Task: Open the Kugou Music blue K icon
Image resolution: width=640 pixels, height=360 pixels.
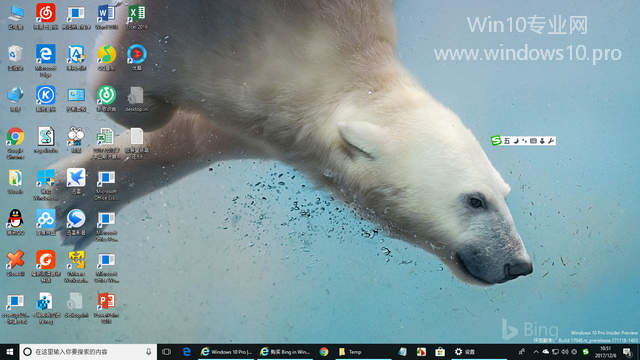Action: point(45,98)
